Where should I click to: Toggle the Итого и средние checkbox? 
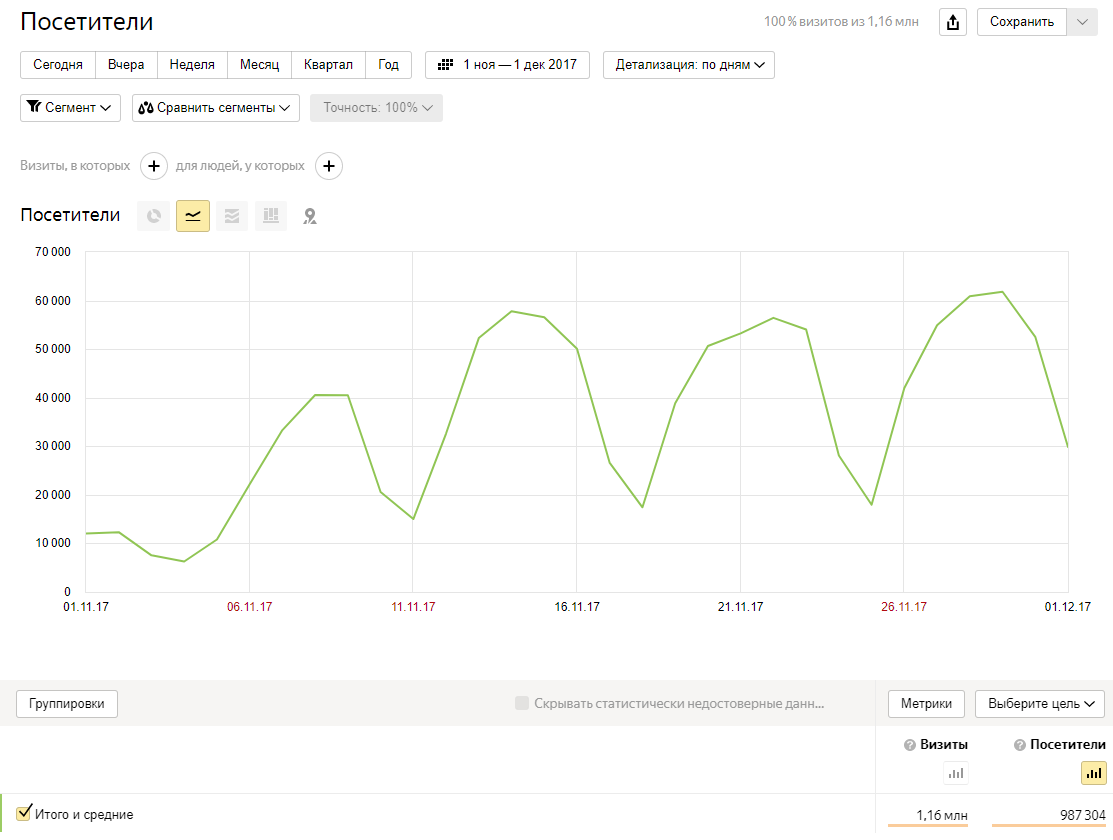25,812
